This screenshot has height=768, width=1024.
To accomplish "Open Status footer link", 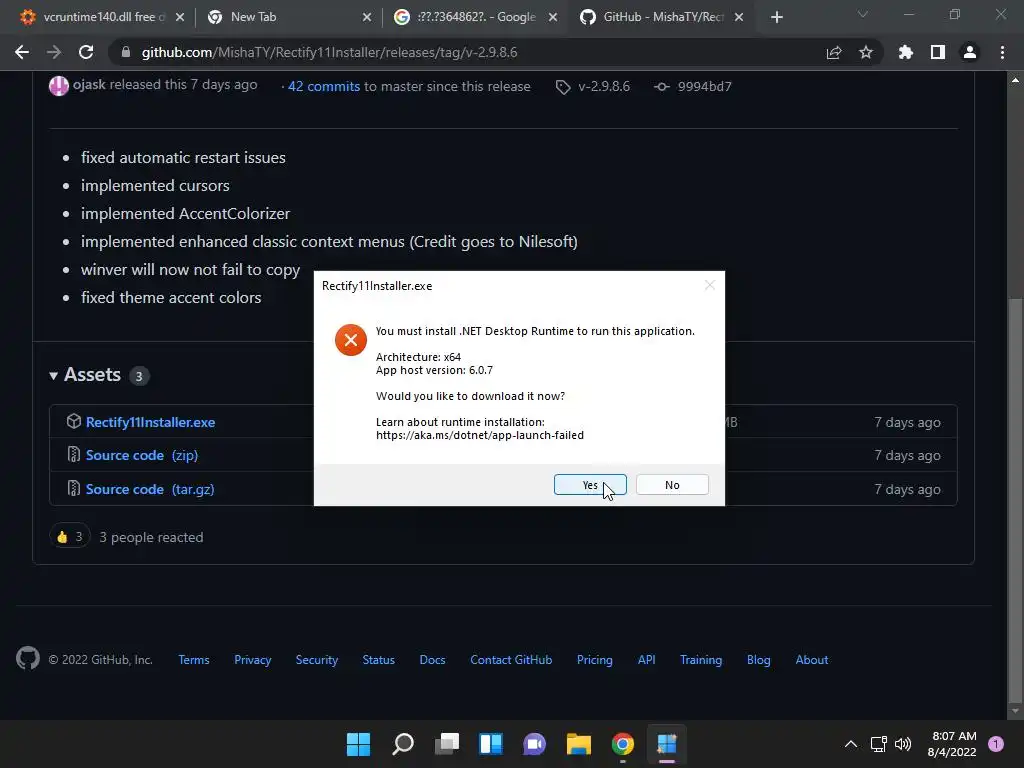I will pyautogui.click(x=379, y=660).
